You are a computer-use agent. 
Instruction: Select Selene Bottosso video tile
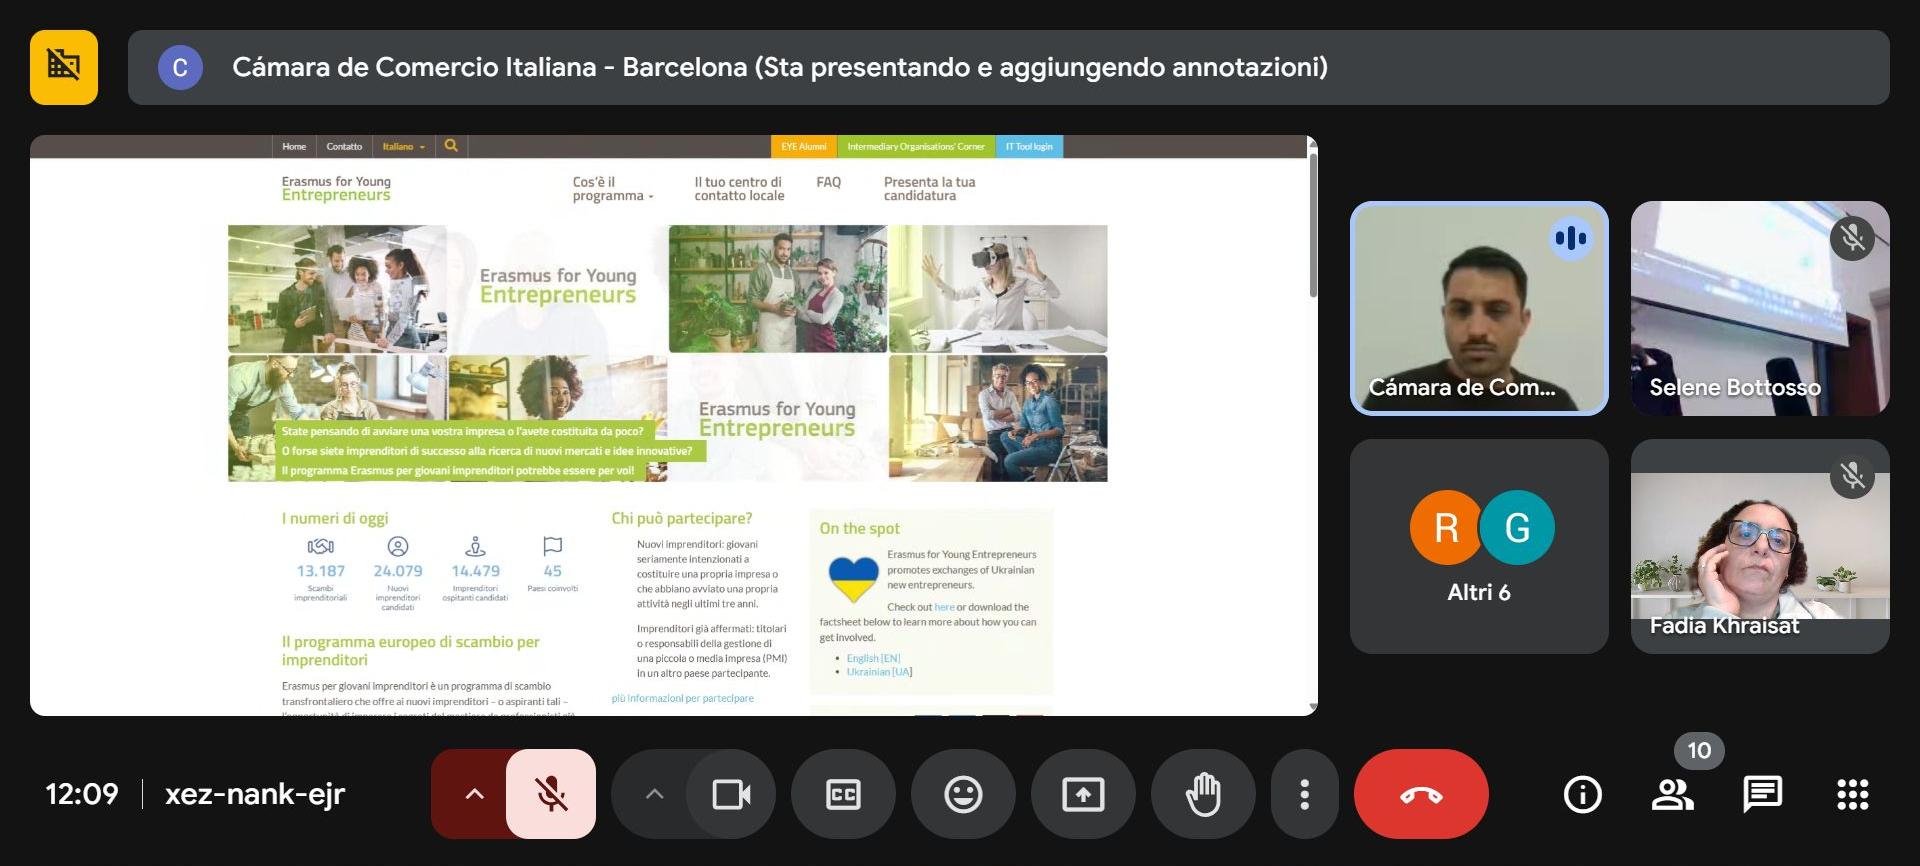click(1760, 308)
